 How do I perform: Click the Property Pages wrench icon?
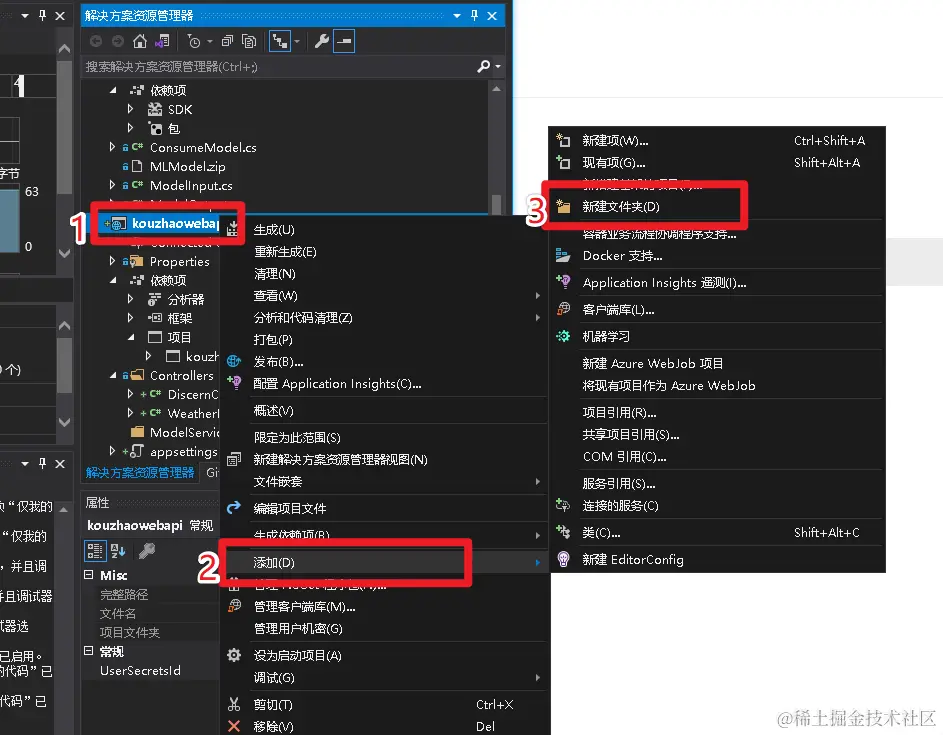(147, 550)
